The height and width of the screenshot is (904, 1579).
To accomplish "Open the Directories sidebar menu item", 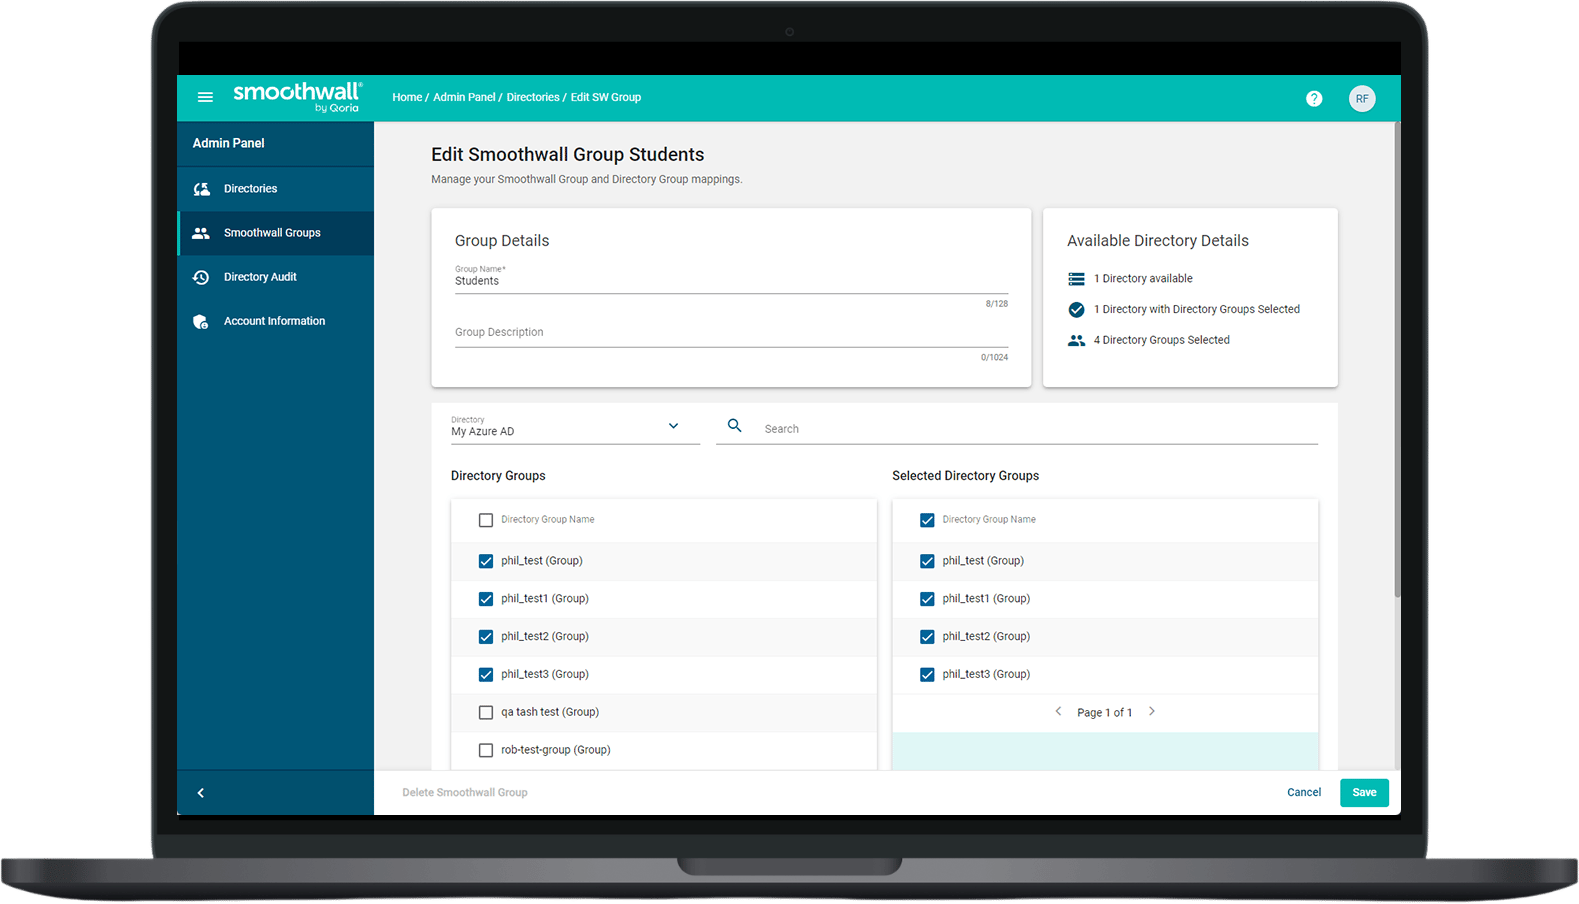I will point(276,189).
